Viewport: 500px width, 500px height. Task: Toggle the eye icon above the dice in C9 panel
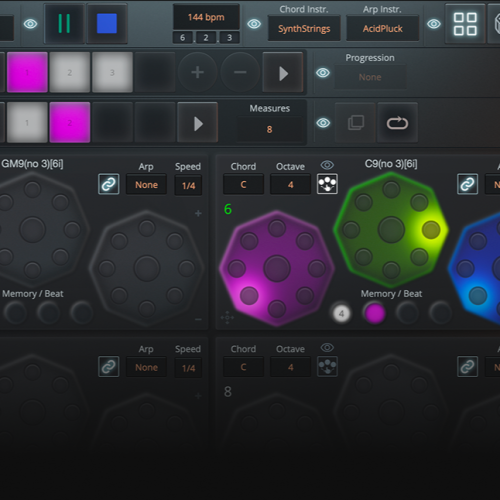[327, 165]
